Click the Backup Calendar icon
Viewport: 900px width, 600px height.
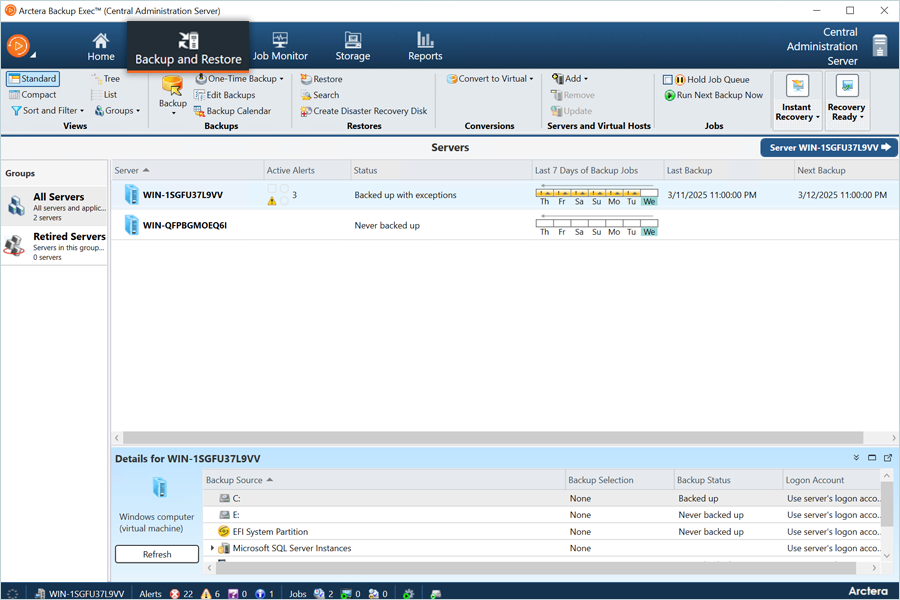point(199,111)
